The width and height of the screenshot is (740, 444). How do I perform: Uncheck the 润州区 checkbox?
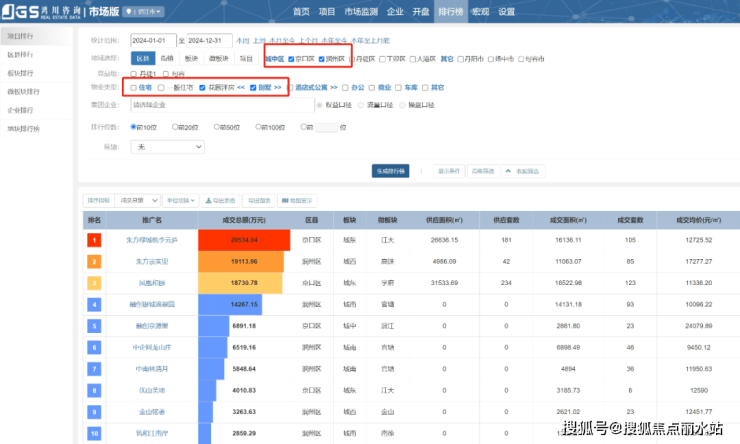(x=321, y=59)
